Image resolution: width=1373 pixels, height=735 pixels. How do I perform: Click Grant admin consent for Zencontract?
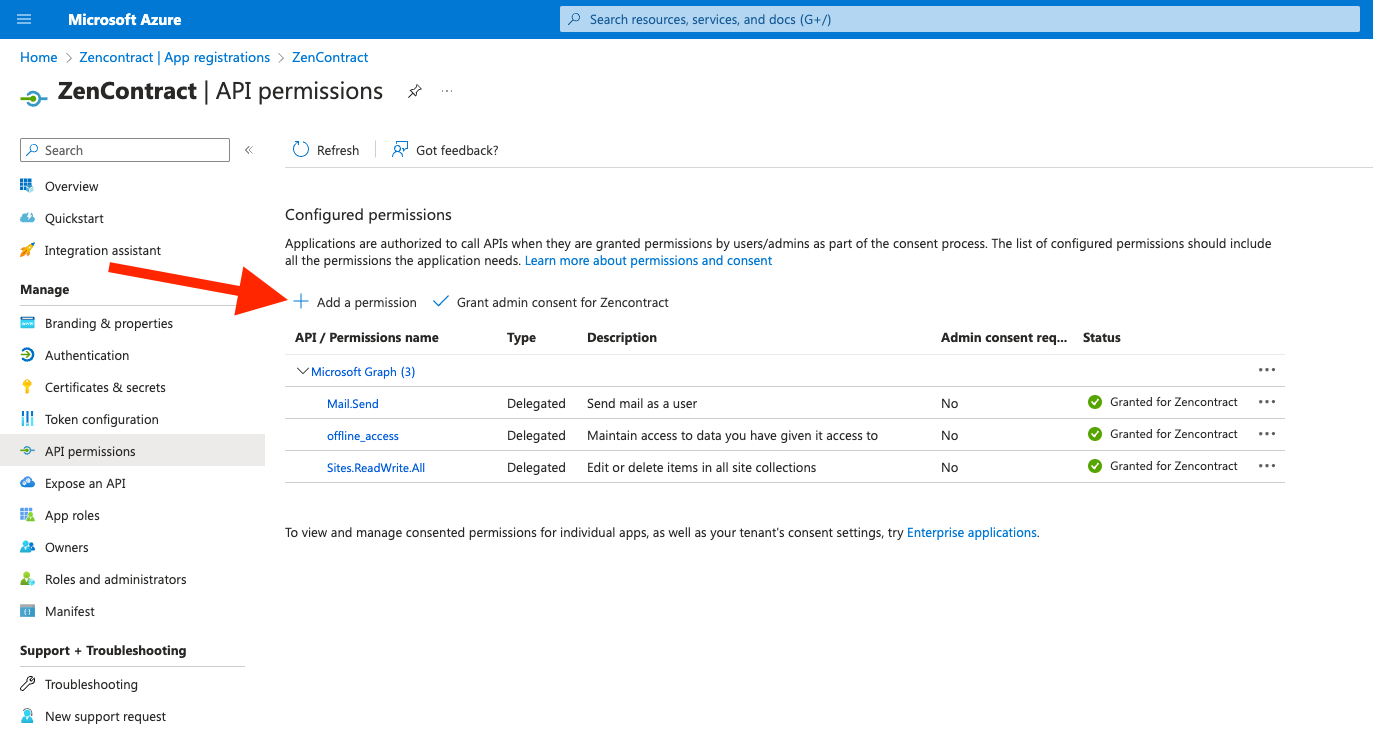[x=551, y=302]
